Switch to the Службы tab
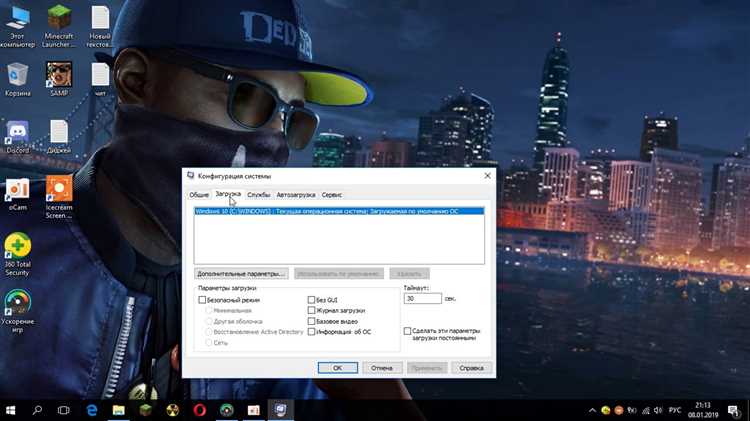Viewport: 750px width, 421px height. (x=259, y=195)
